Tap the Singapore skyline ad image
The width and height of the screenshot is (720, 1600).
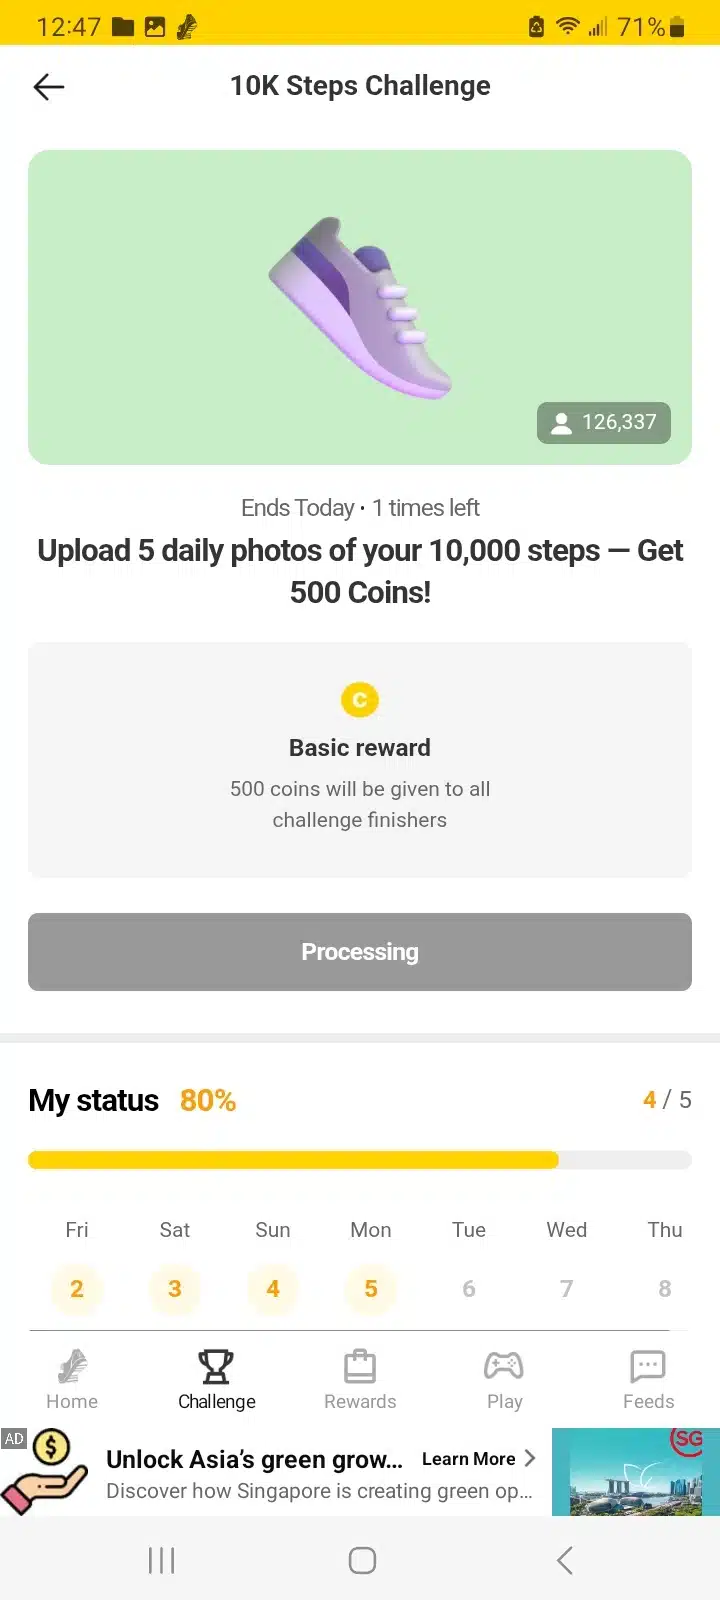[635, 1472]
